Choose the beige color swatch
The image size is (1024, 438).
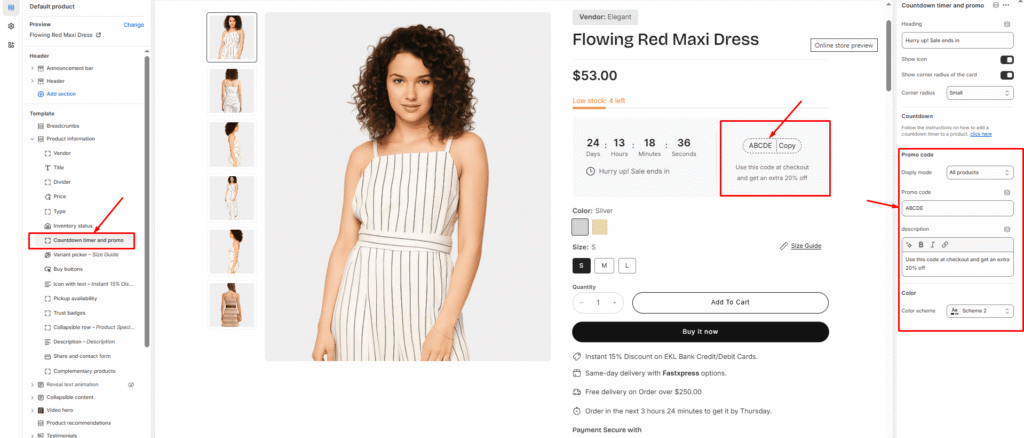point(599,227)
